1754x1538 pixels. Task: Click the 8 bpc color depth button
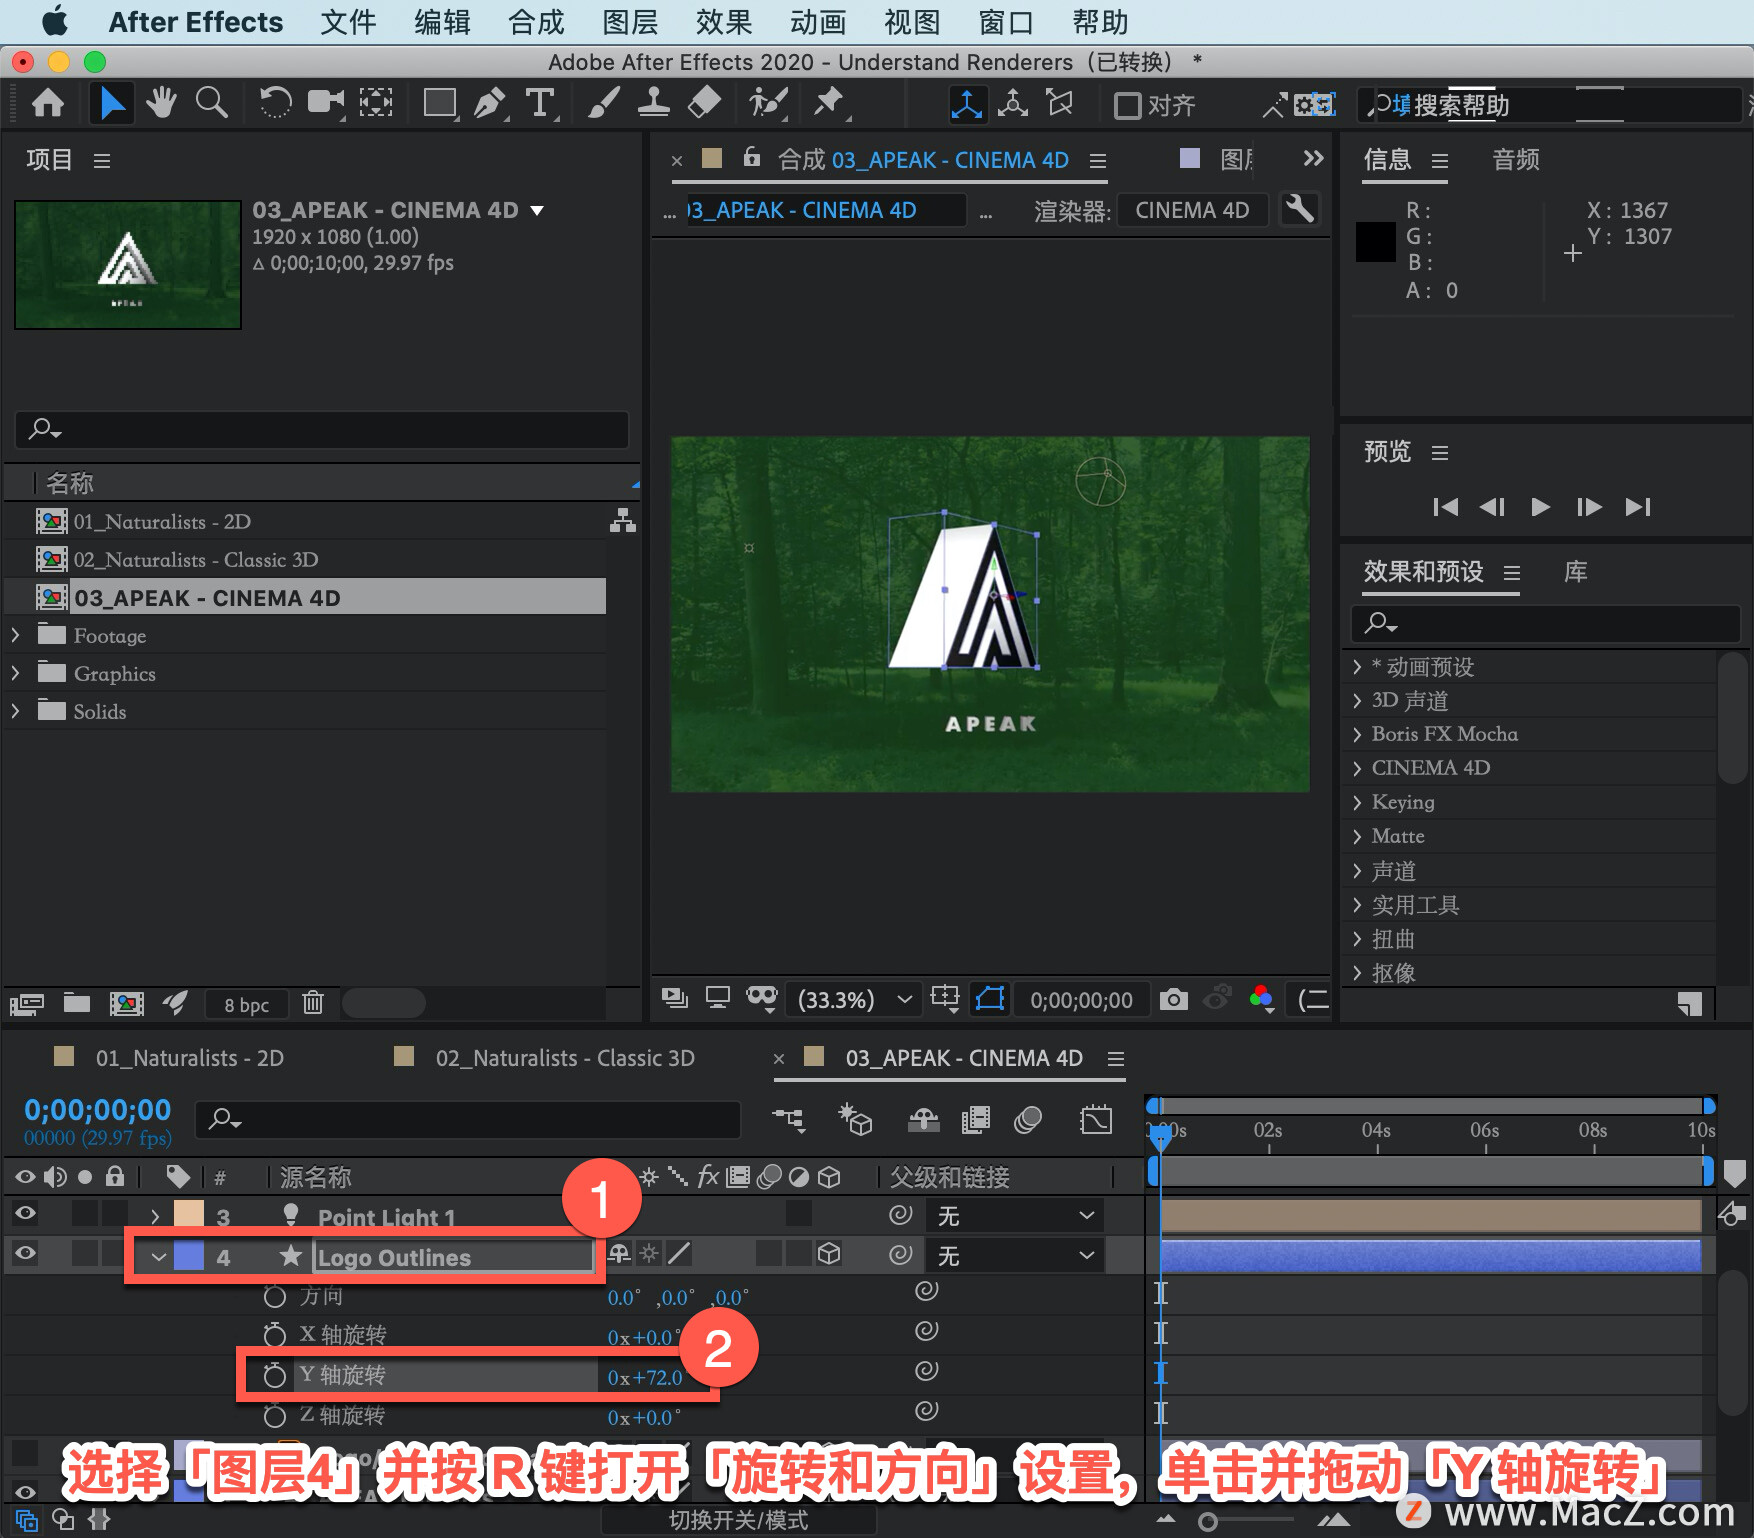tap(247, 1005)
